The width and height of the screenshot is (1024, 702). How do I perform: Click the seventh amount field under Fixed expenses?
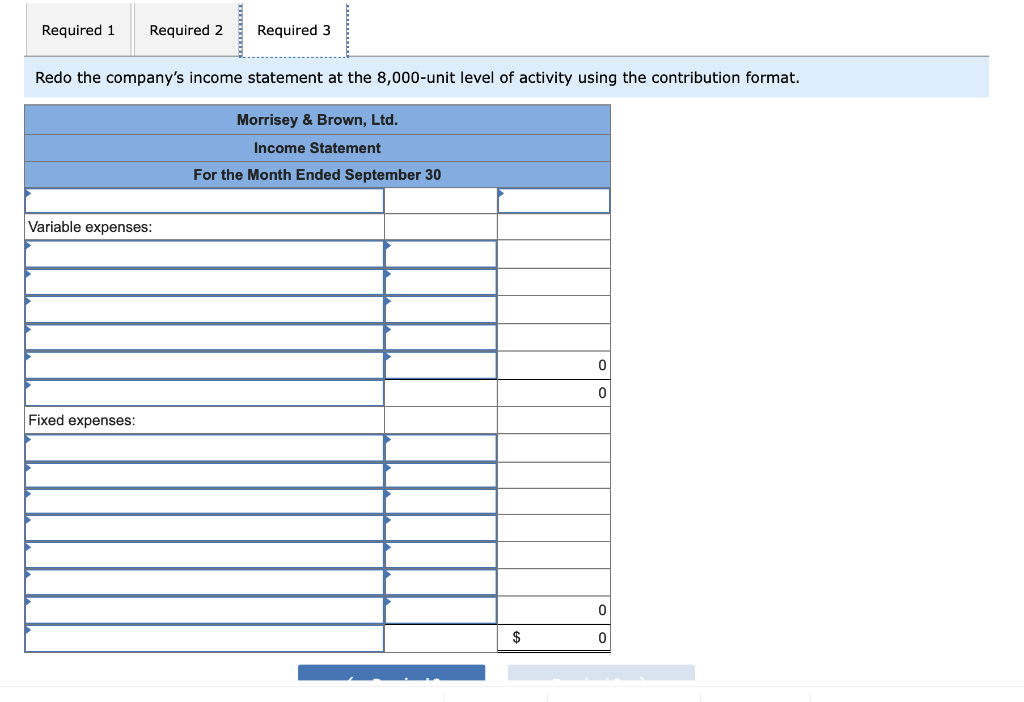click(x=441, y=610)
